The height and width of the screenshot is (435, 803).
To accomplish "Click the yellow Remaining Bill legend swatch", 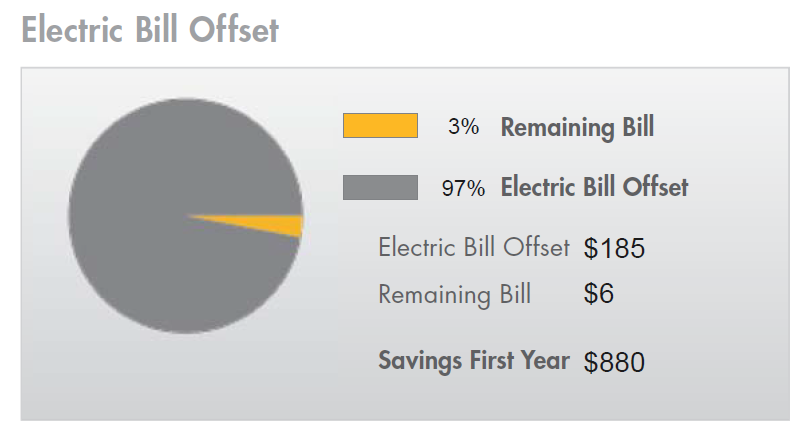I will click(x=380, y=126).
